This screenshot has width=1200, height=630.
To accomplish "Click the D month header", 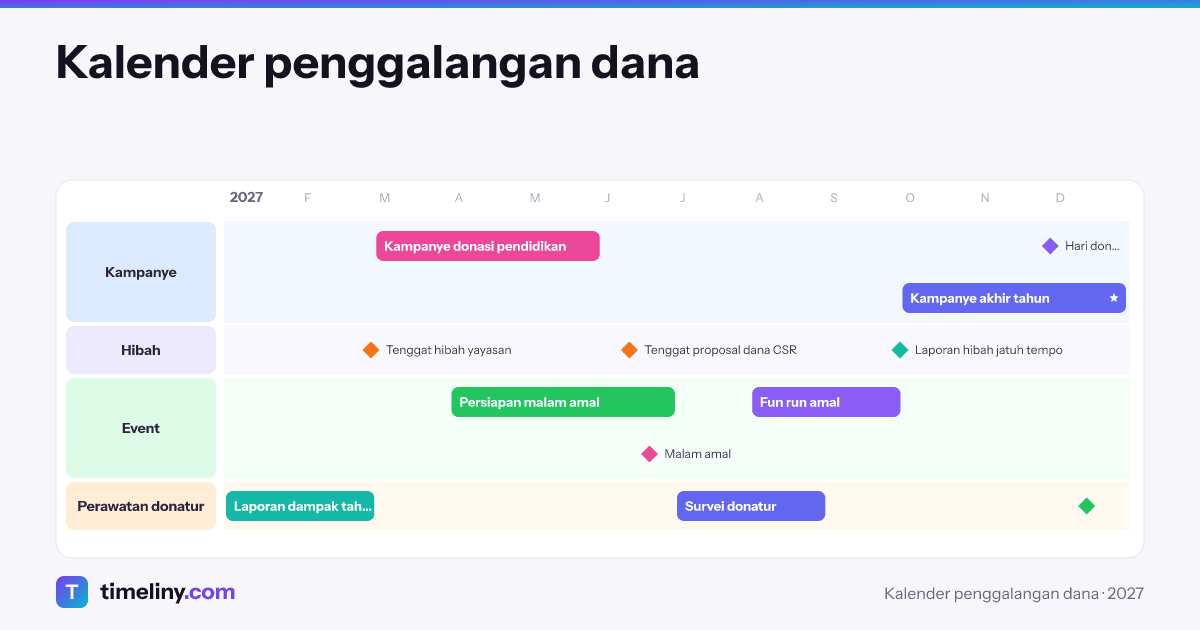I will coord(1060,198).
